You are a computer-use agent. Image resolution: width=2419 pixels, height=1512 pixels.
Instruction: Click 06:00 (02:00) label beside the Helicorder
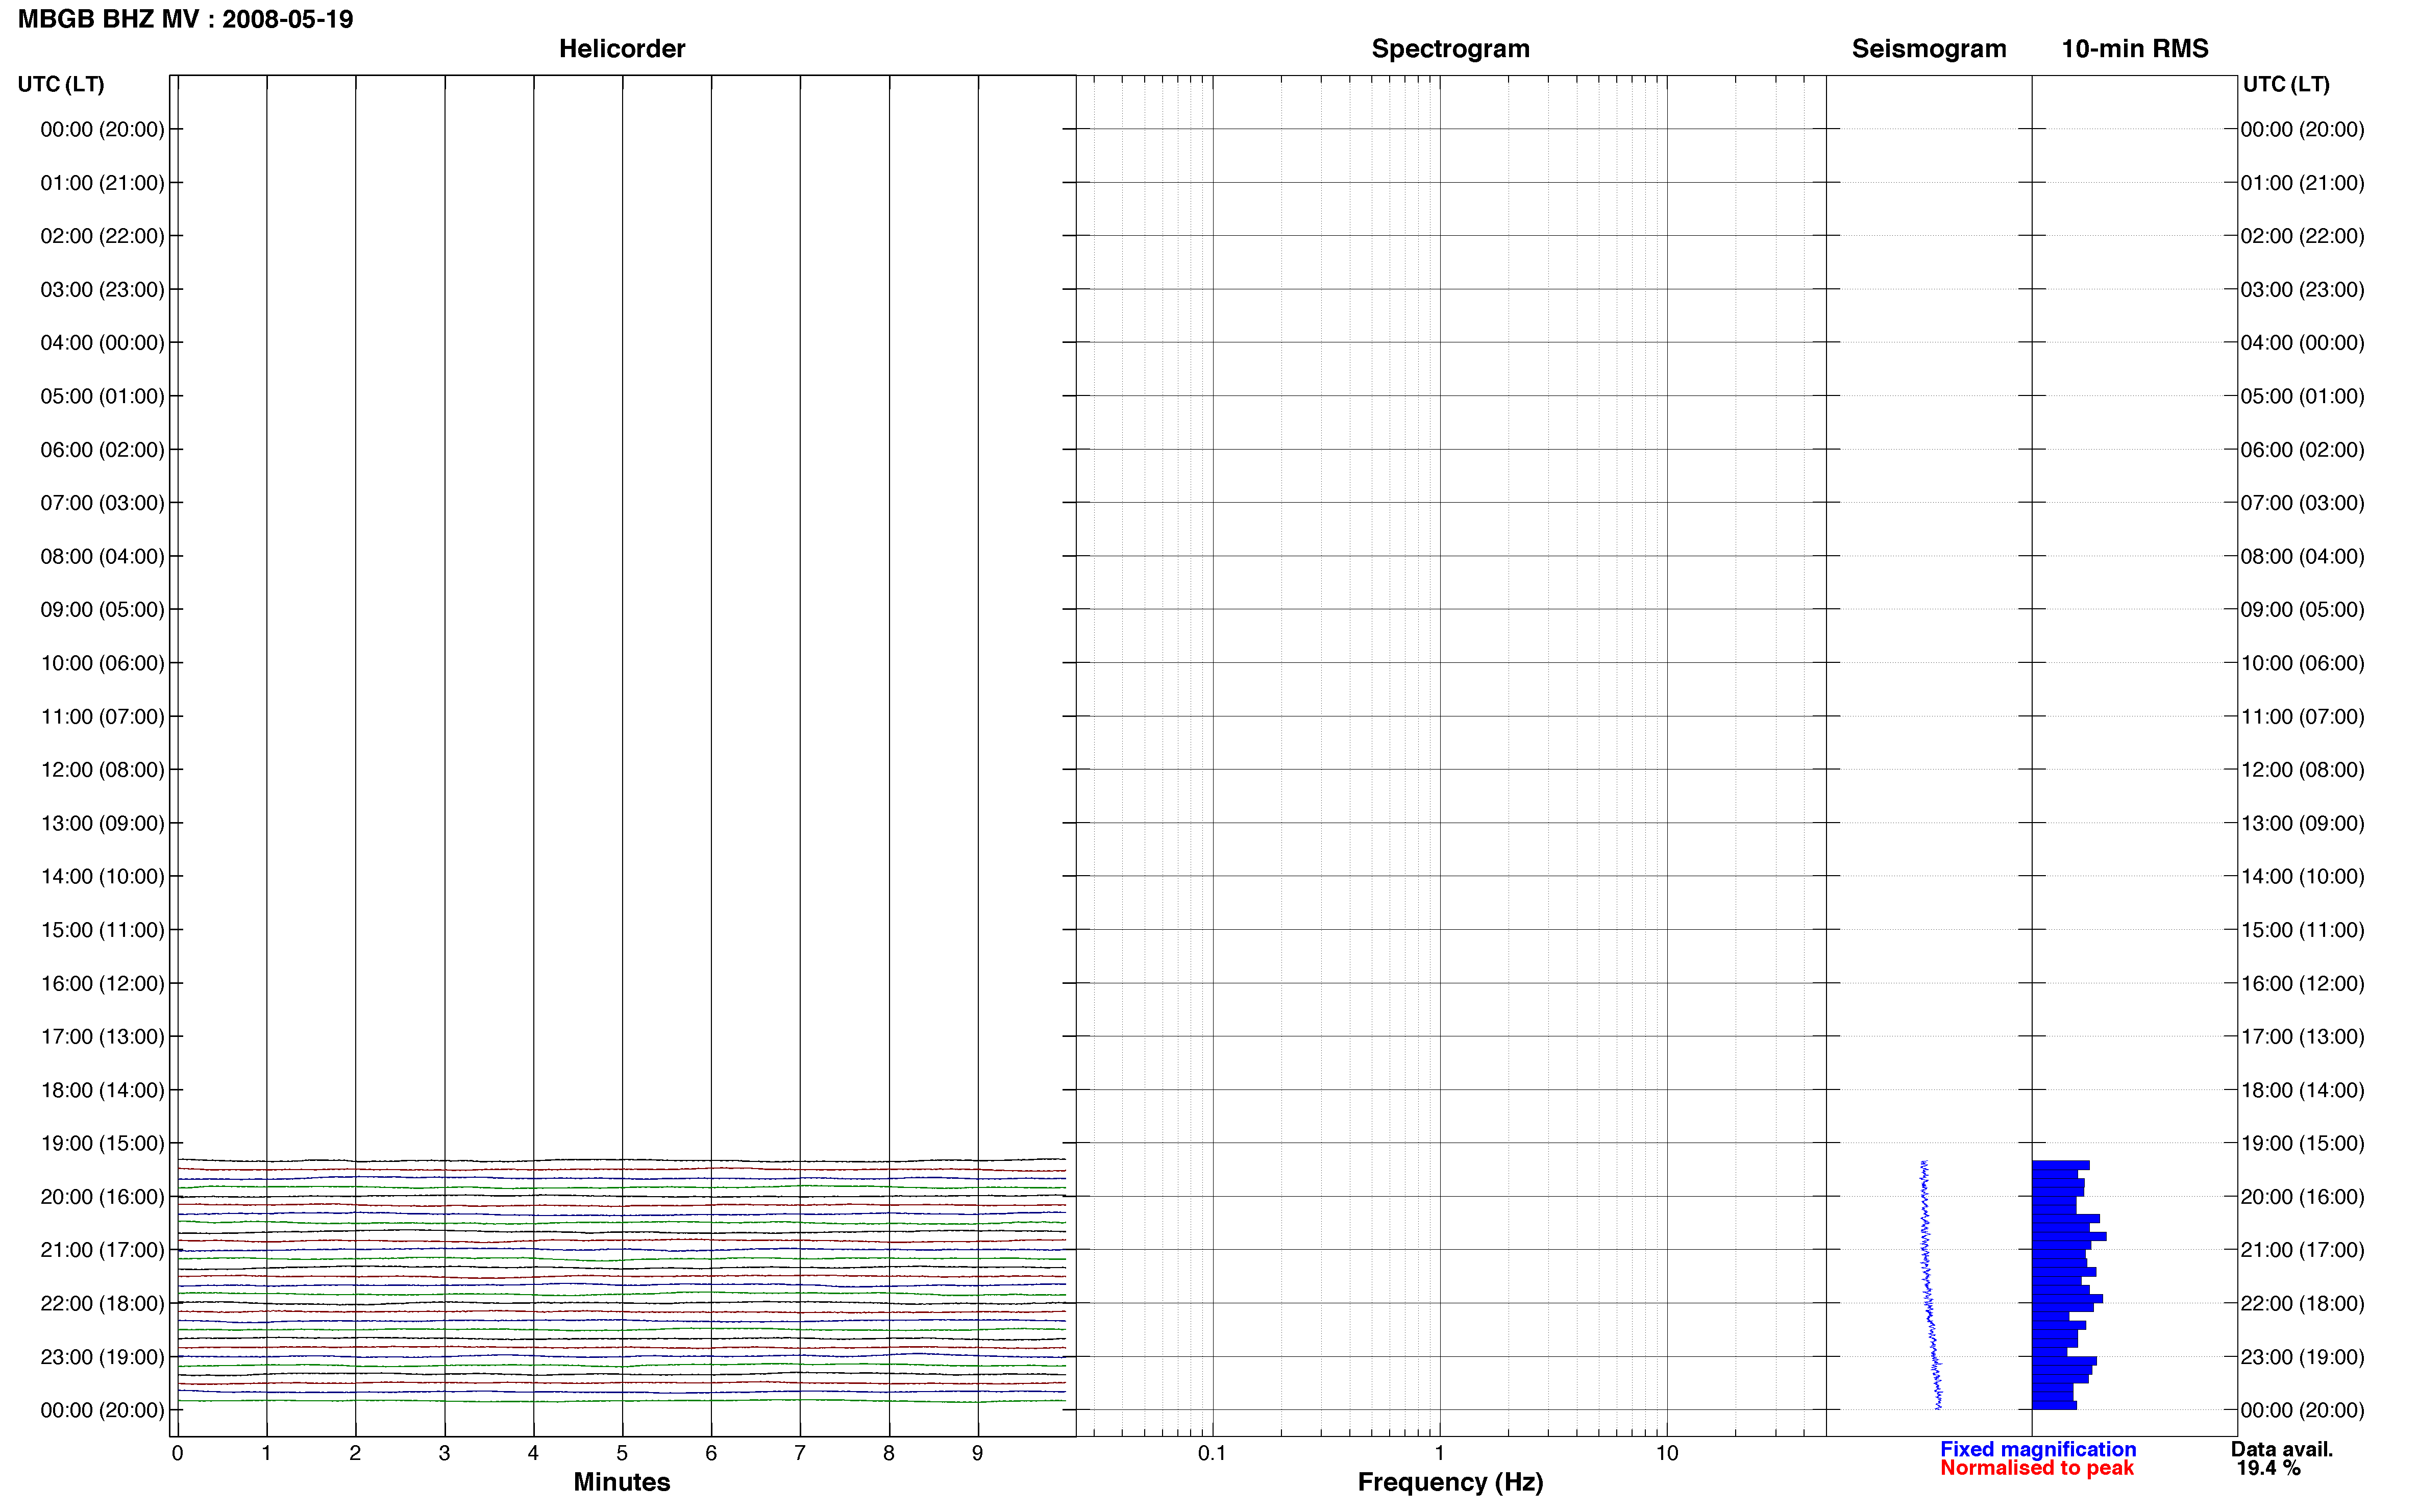pos(102,450)
